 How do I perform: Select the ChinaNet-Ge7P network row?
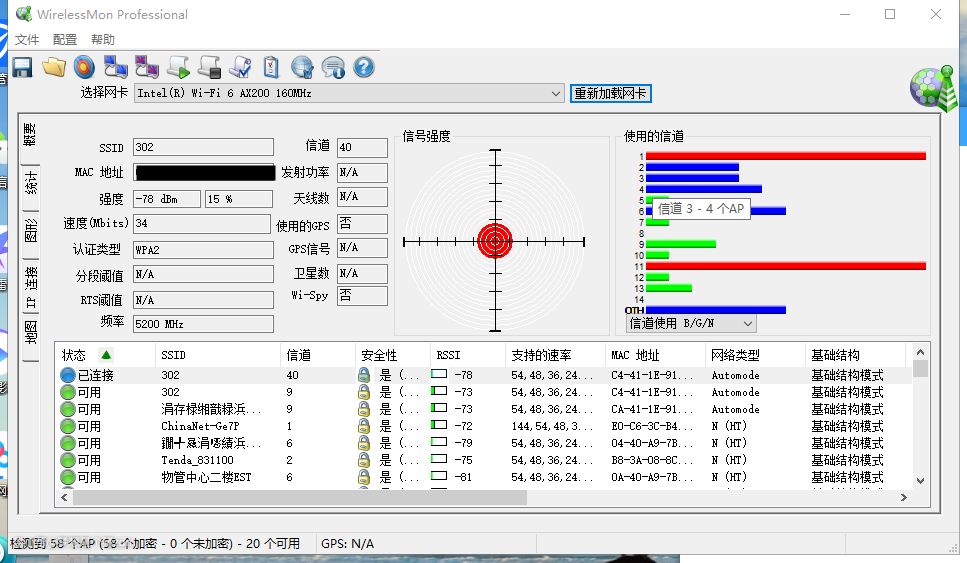(x=484, y=426)
